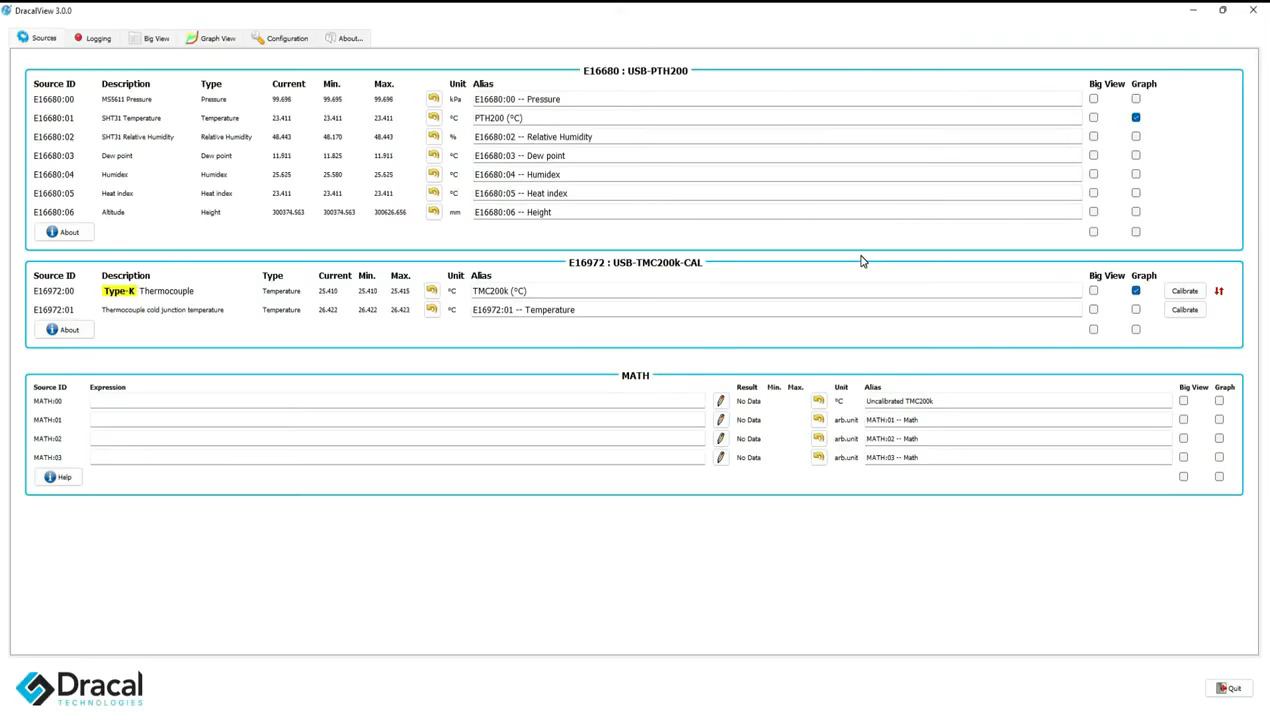Click the red calibration arrows beside TMC200k Calibrate

(x=1219, y=291)
